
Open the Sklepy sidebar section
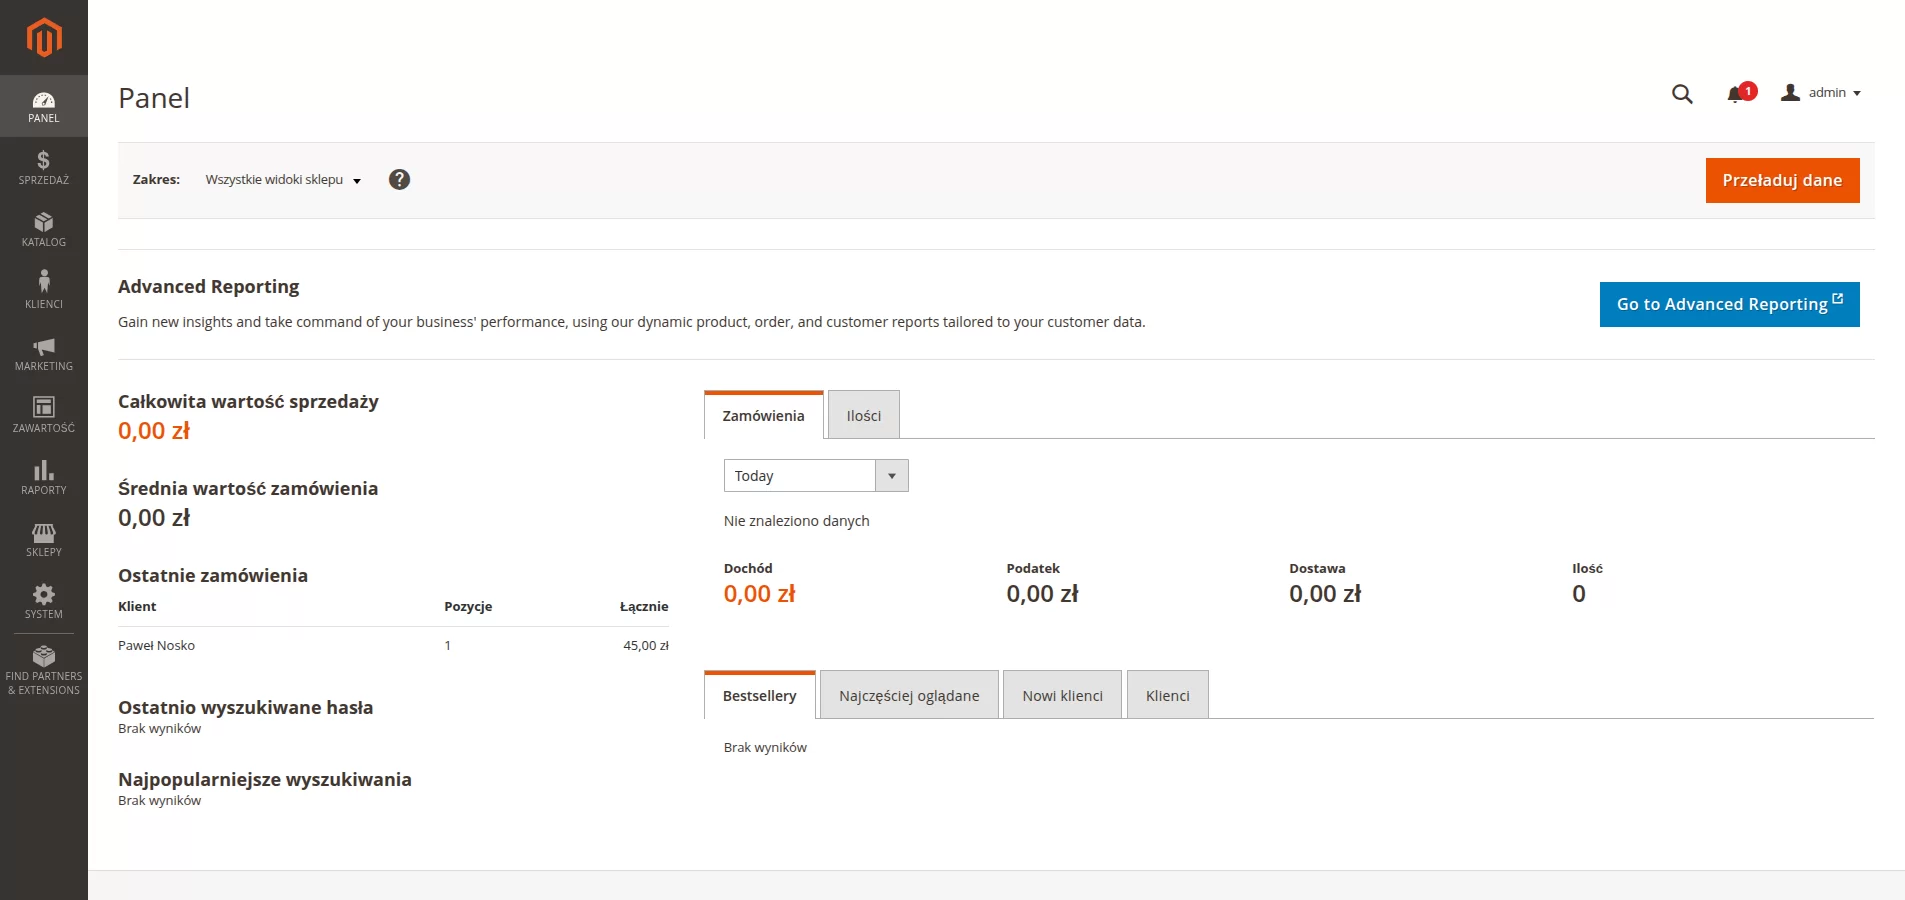43,539
